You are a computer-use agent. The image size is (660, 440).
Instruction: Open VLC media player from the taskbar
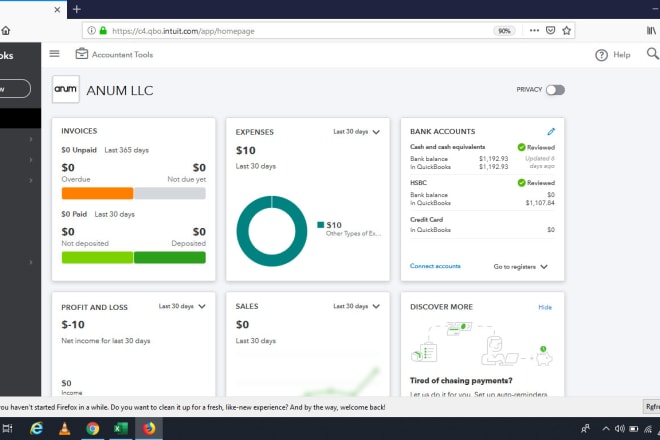click(63, 428)
